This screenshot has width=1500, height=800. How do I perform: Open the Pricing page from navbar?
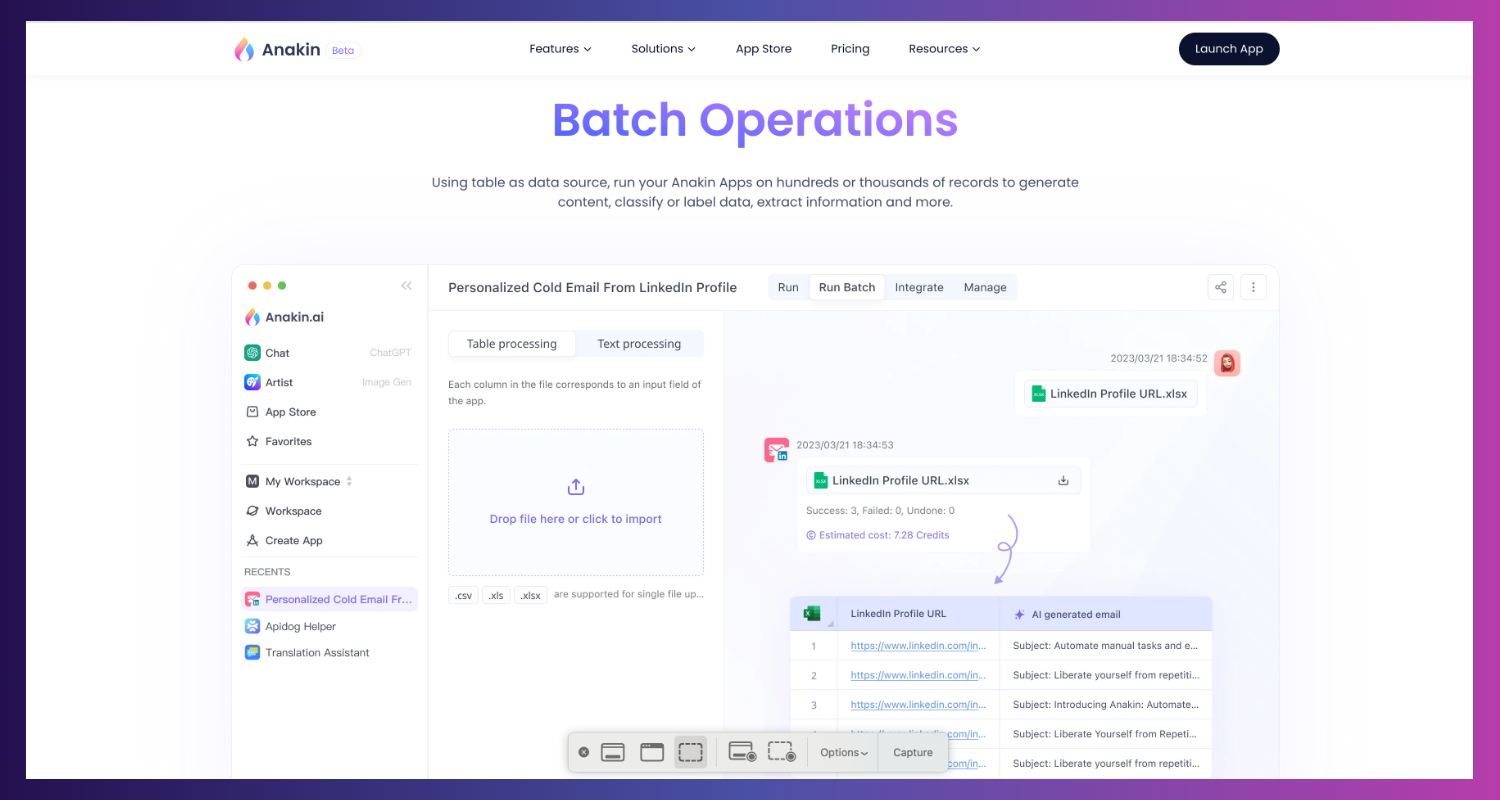point(850,49)
